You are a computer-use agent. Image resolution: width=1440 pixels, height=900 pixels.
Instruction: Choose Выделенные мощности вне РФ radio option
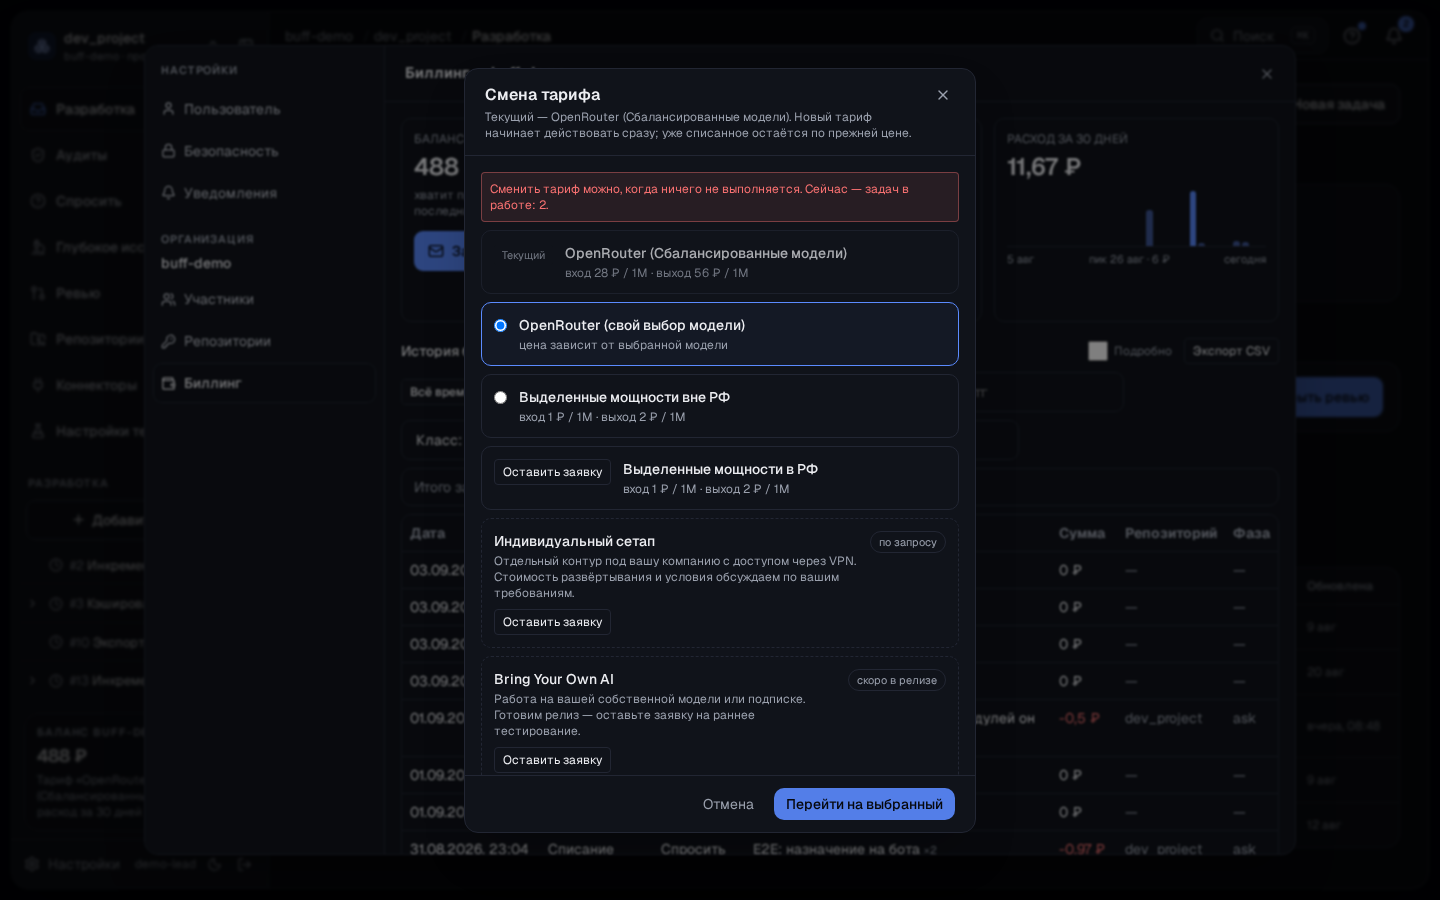pos(501,398)
